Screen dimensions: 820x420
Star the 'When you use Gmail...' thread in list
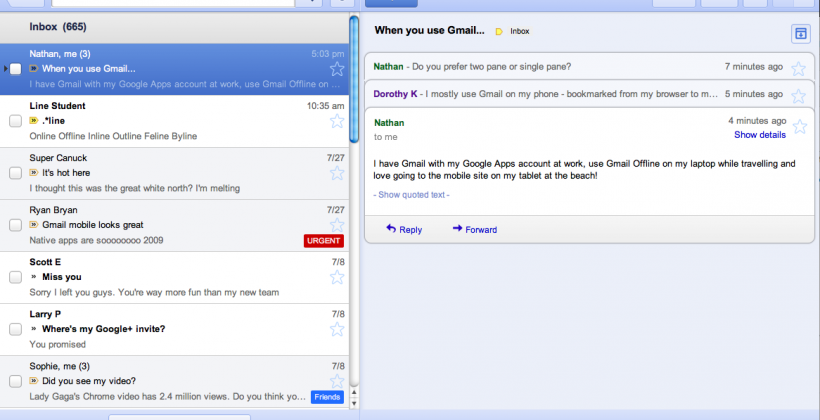coord(337,69)
